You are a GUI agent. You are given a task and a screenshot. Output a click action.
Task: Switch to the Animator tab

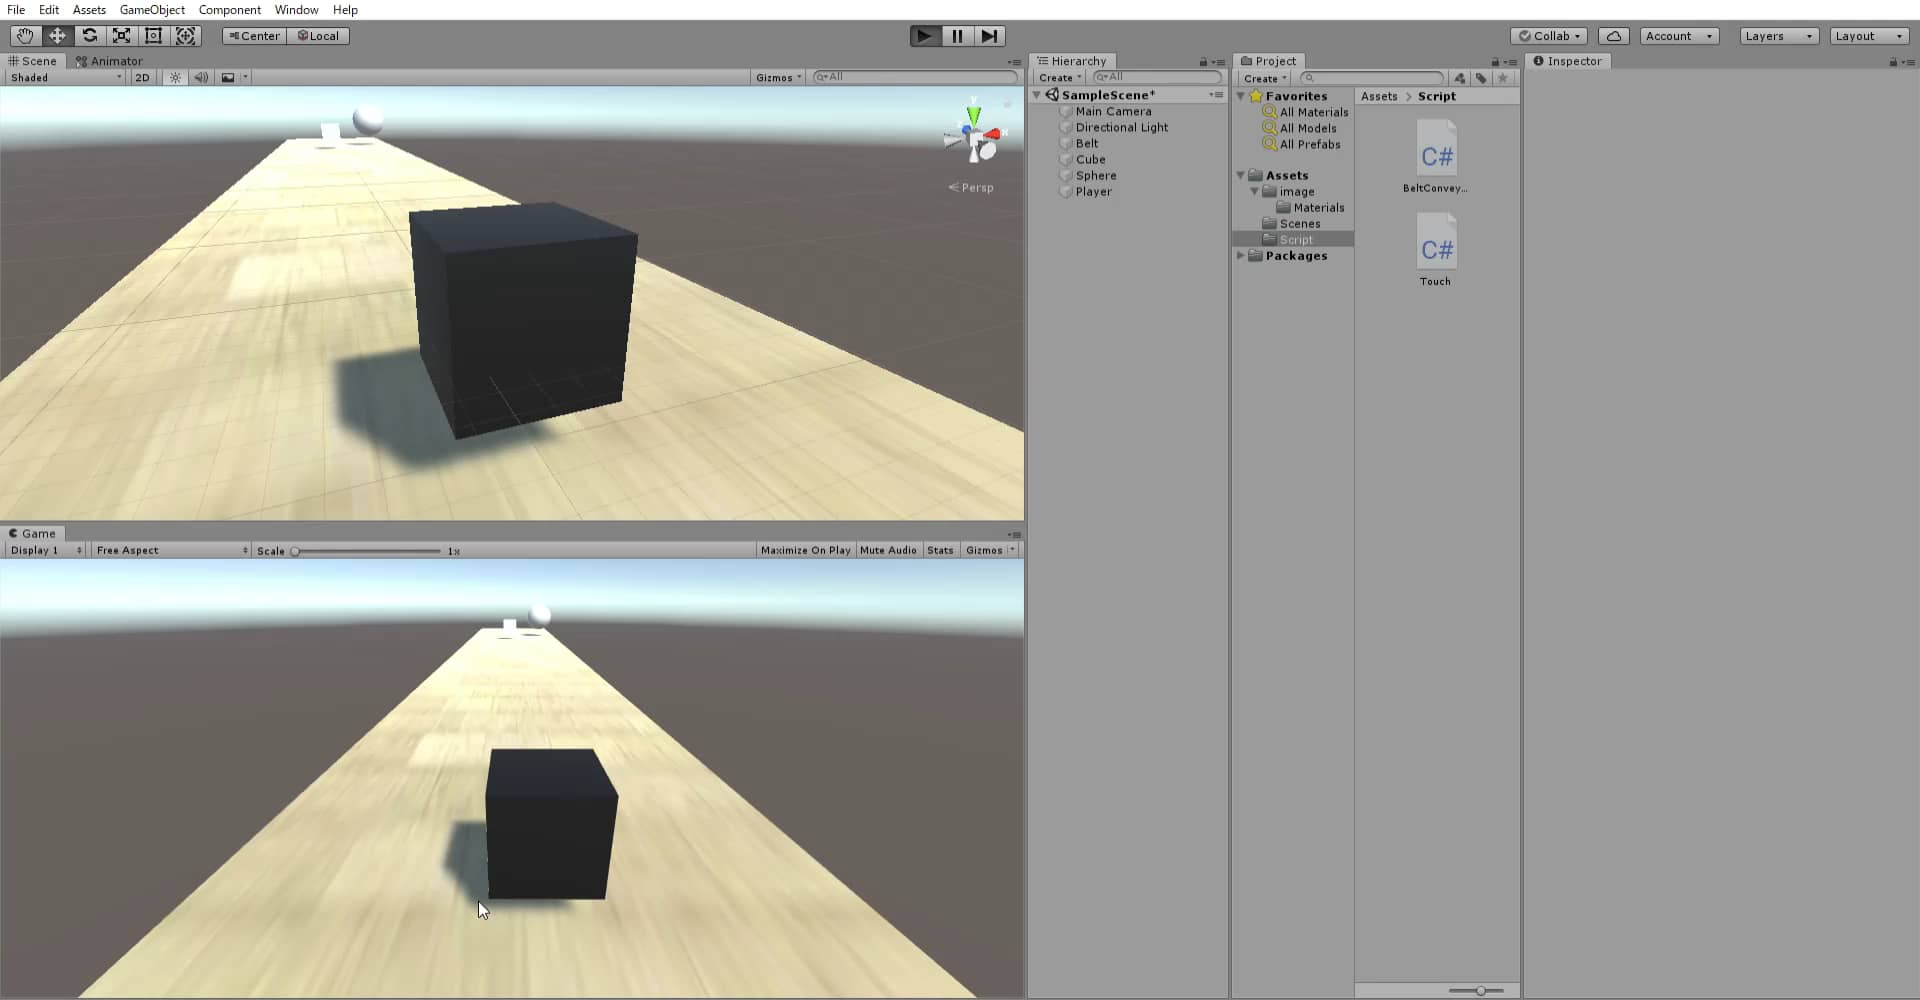(112, 60)
